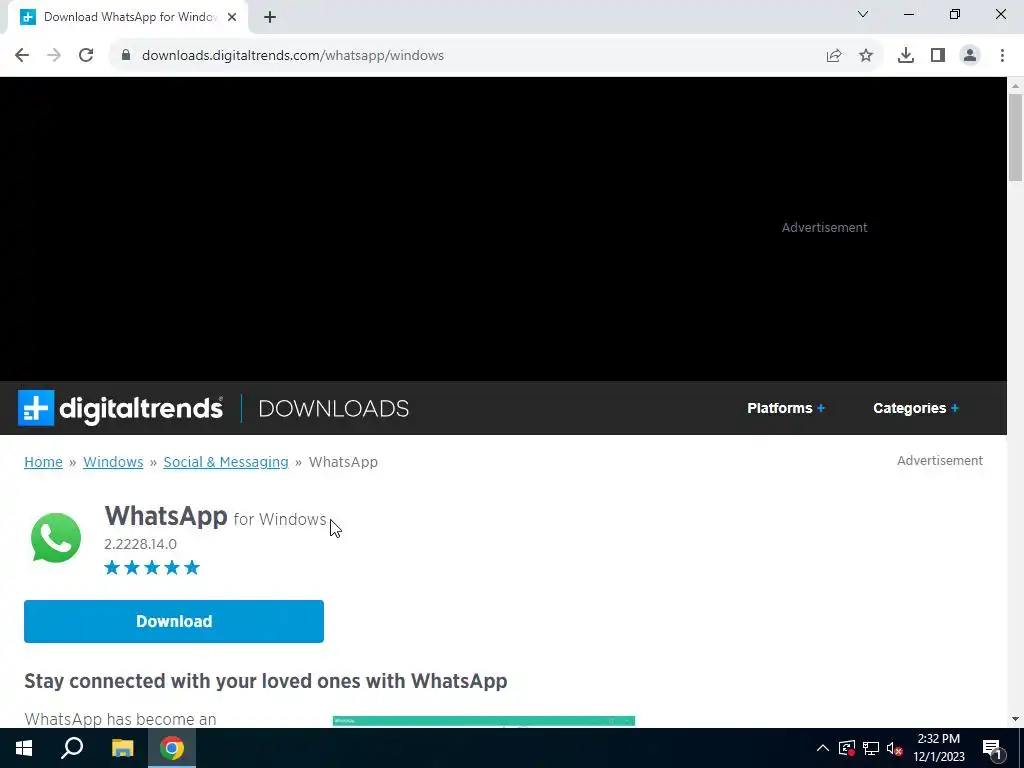Viewport: 1024px width, 768px height.
Task: Click the scrollbar down arrow
Action: [x=1015, y=719]
